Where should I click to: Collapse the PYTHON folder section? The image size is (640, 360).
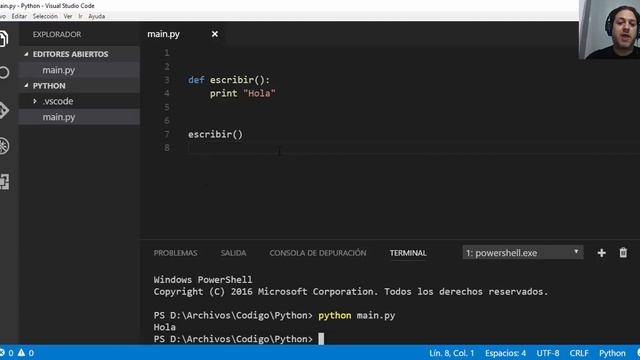(80, 86)
